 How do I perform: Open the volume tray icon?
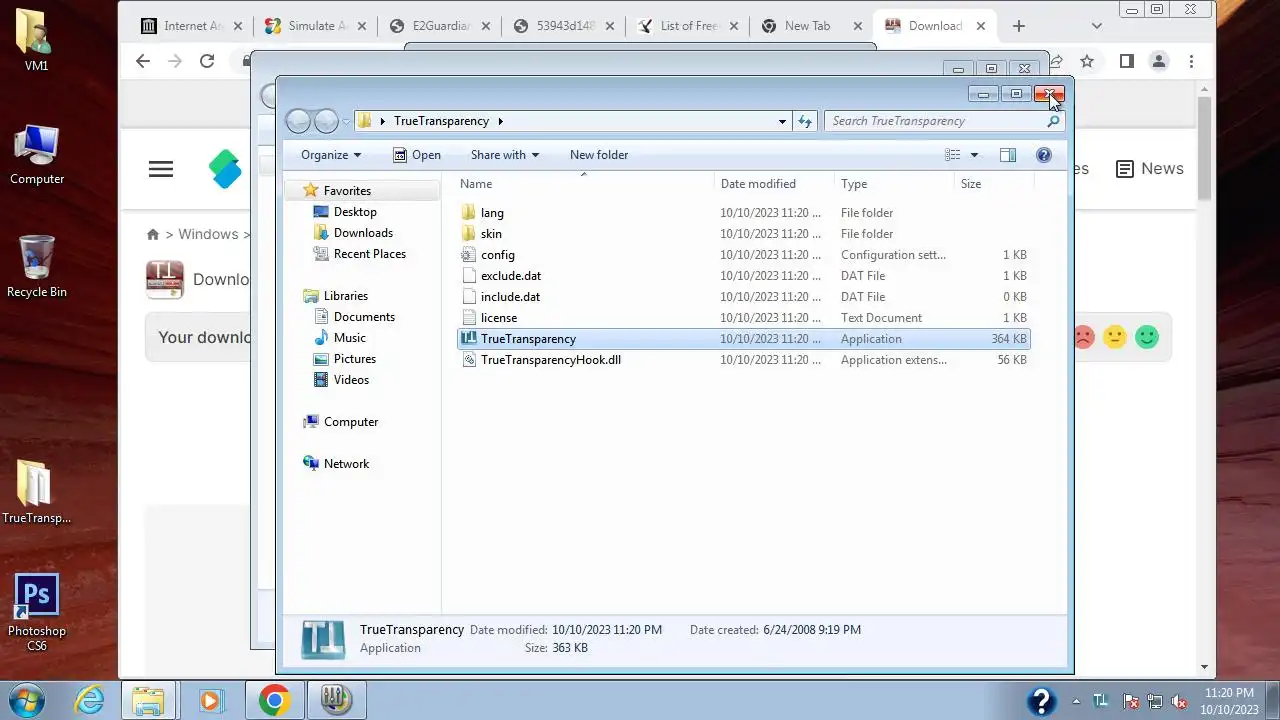pos(1179,701)
